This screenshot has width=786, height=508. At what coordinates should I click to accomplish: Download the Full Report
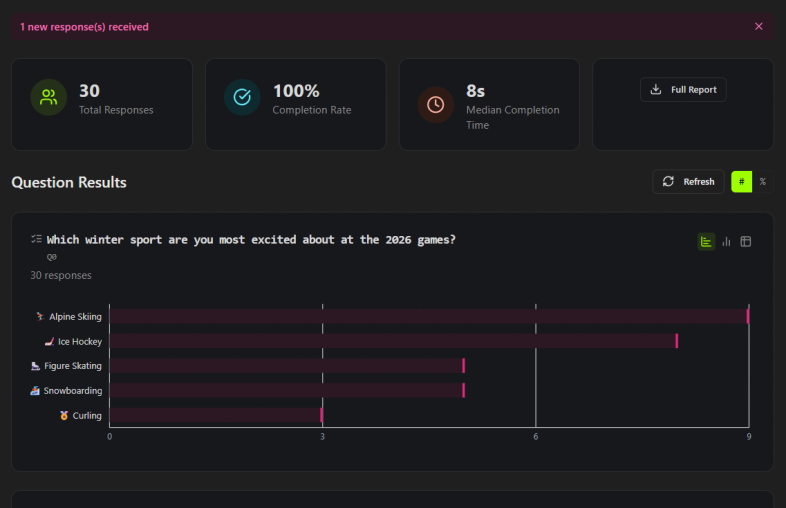coord(683,90)
